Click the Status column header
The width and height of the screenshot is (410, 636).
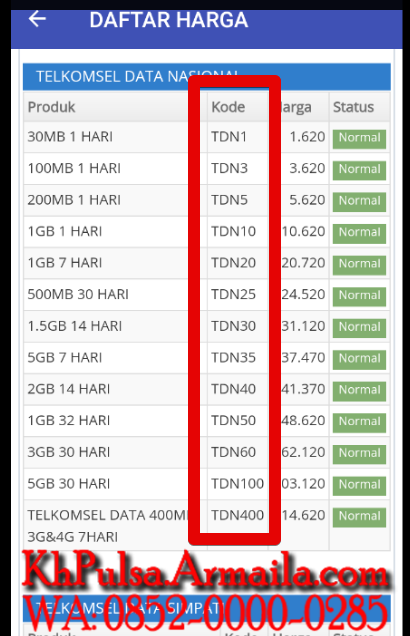coord(353,107)
